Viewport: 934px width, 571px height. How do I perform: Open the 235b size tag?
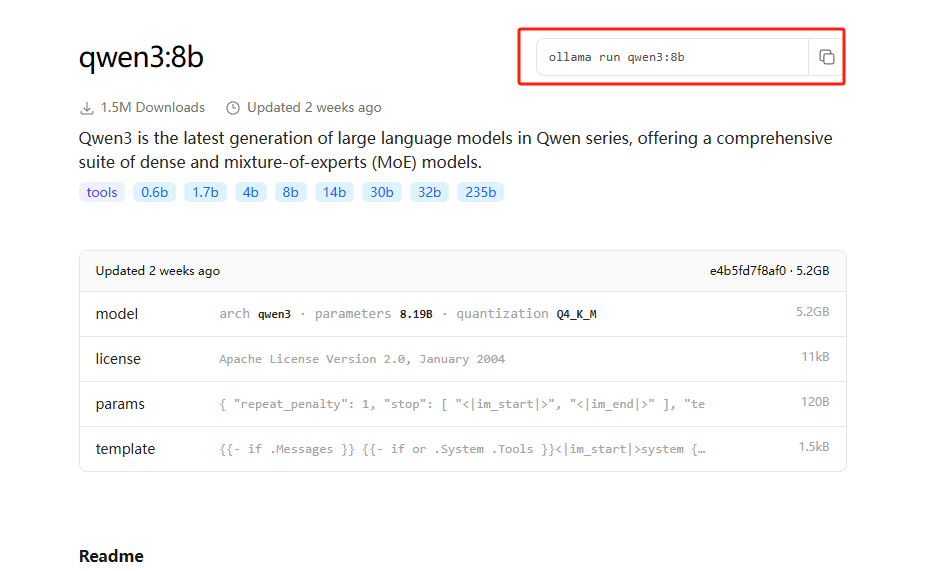[480, 192]
